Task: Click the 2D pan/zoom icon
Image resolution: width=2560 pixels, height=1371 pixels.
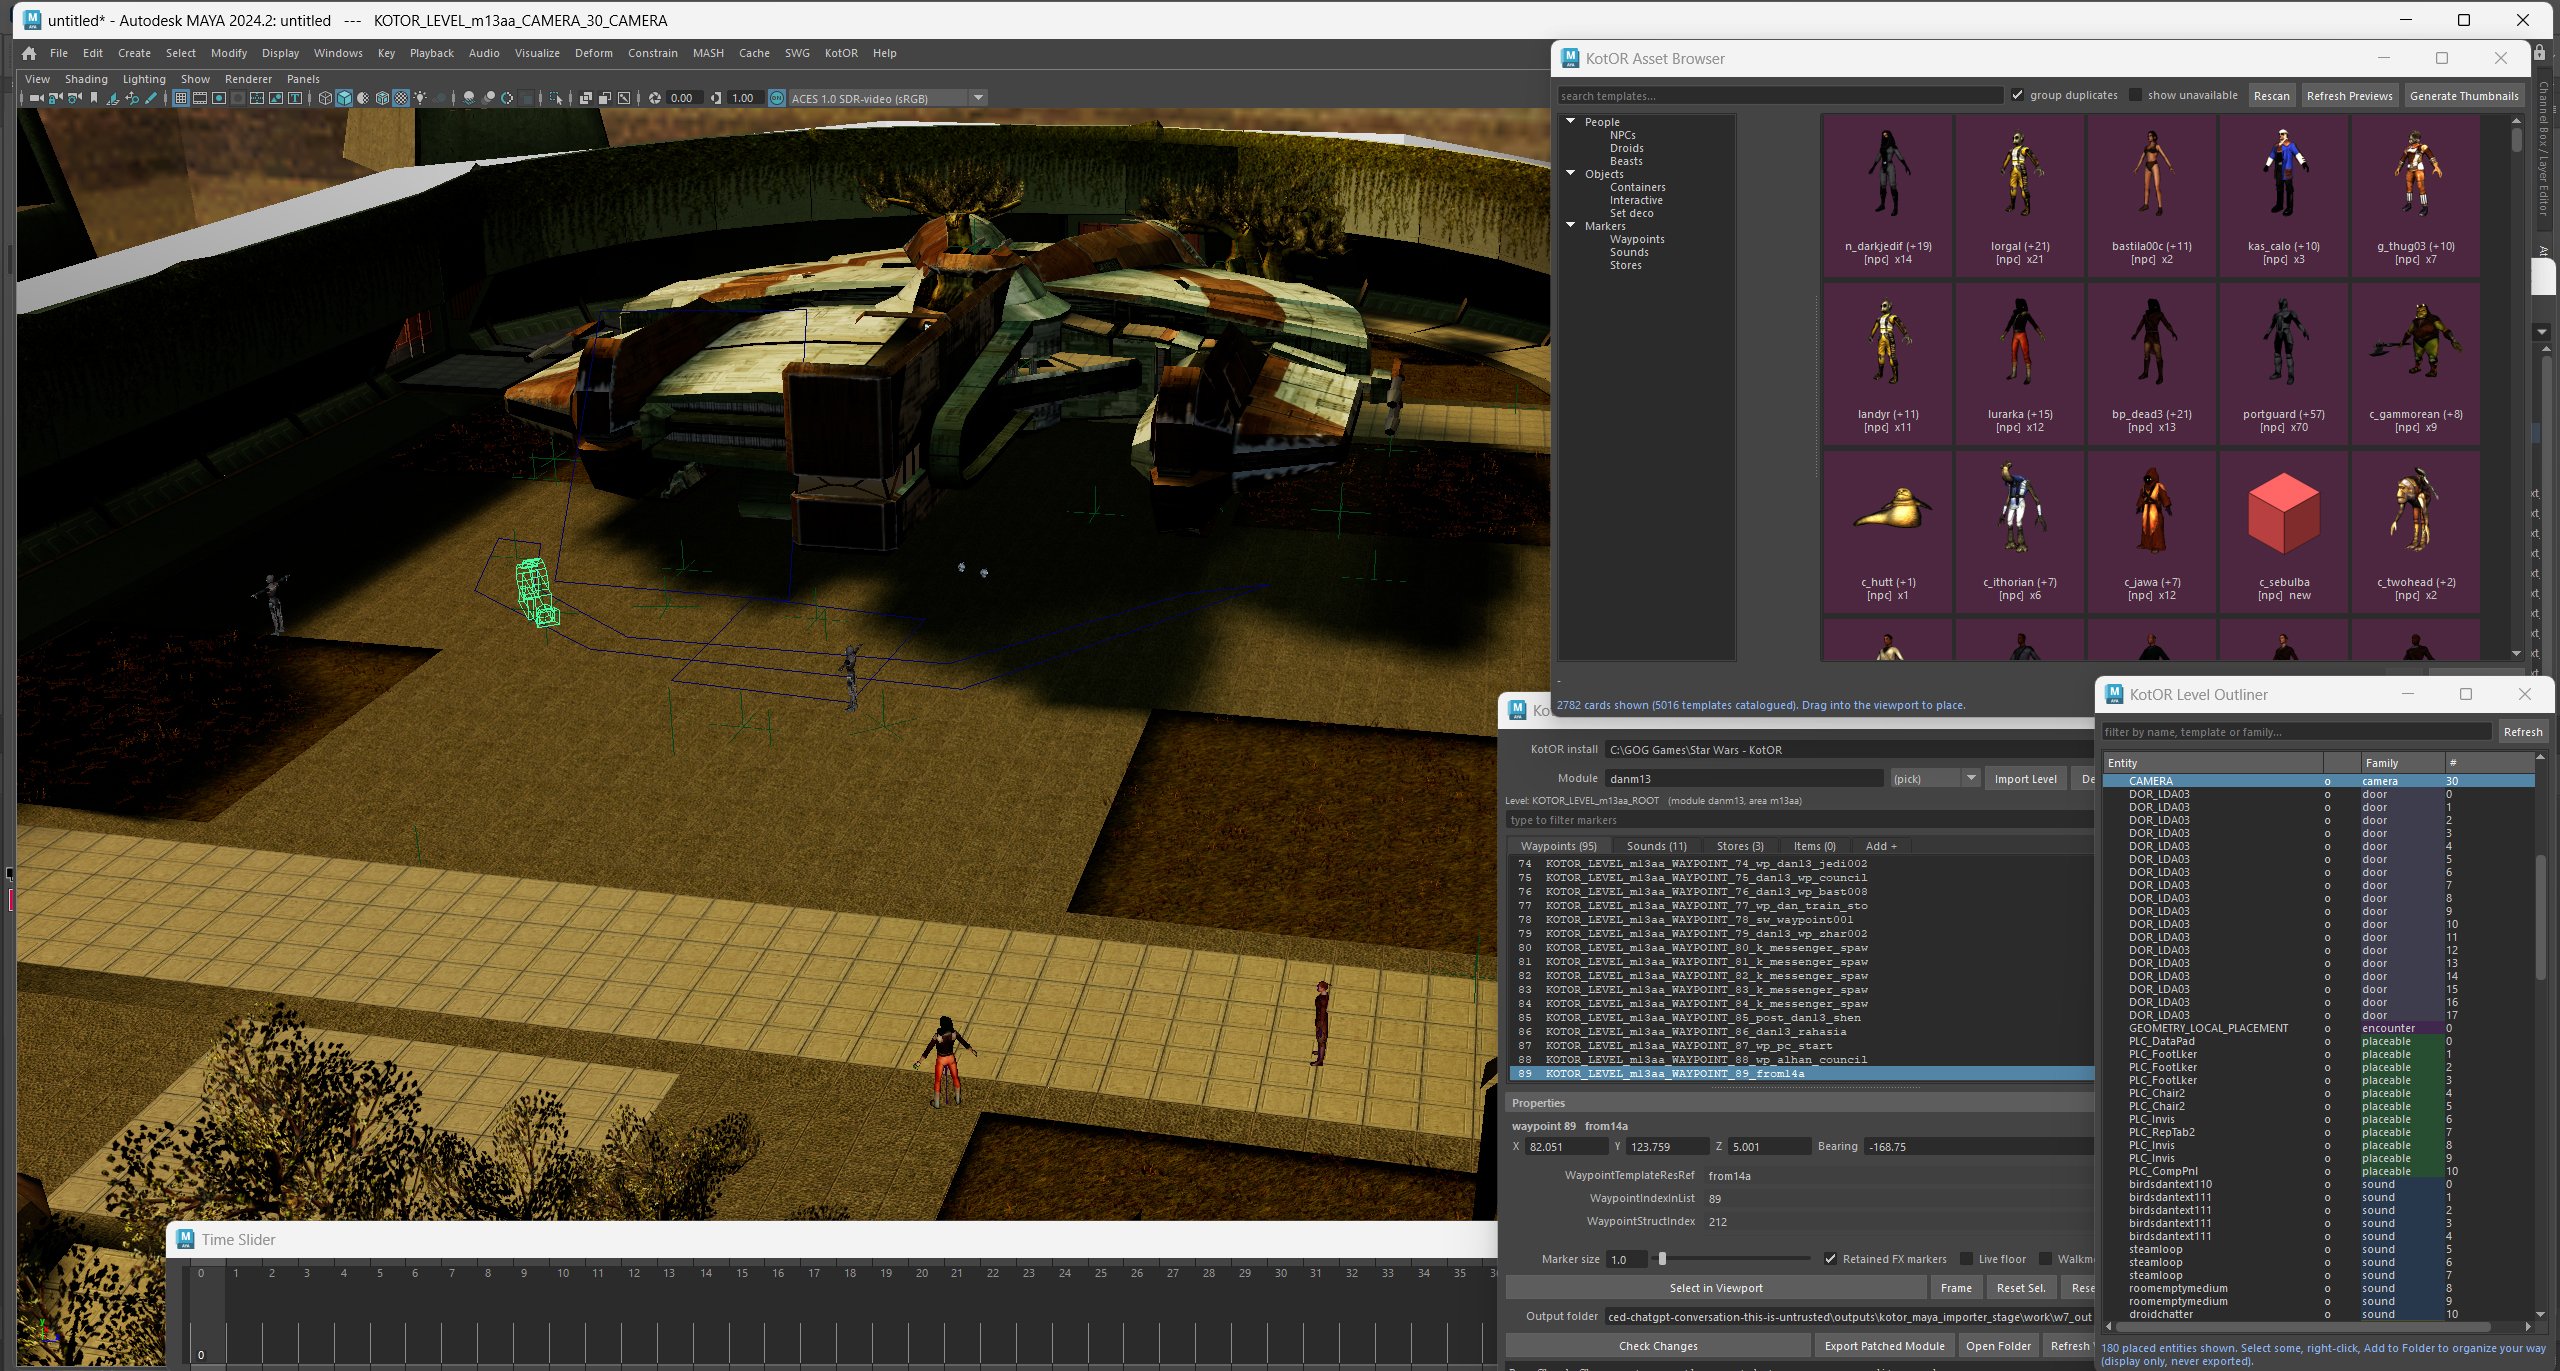Action: (x=132, y=98)
